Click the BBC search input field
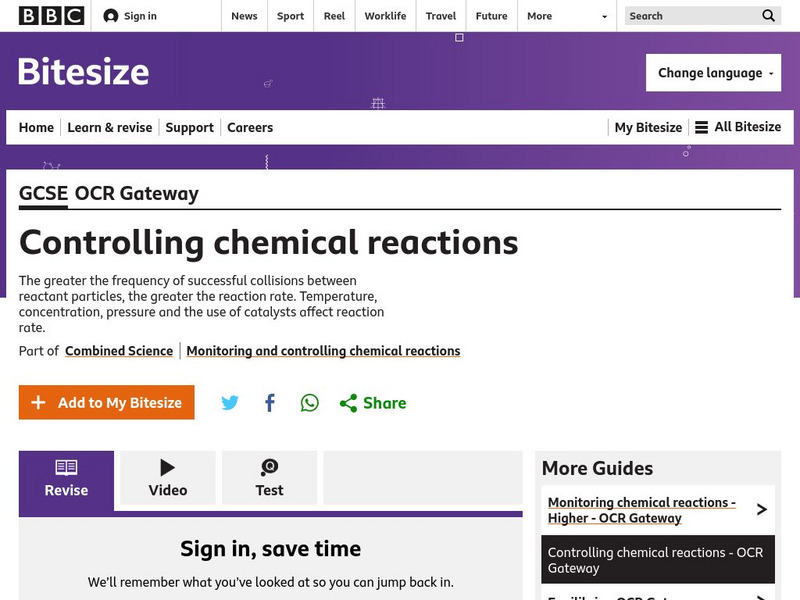Viewport: 800px width, 600px height. tap(692, 16)
